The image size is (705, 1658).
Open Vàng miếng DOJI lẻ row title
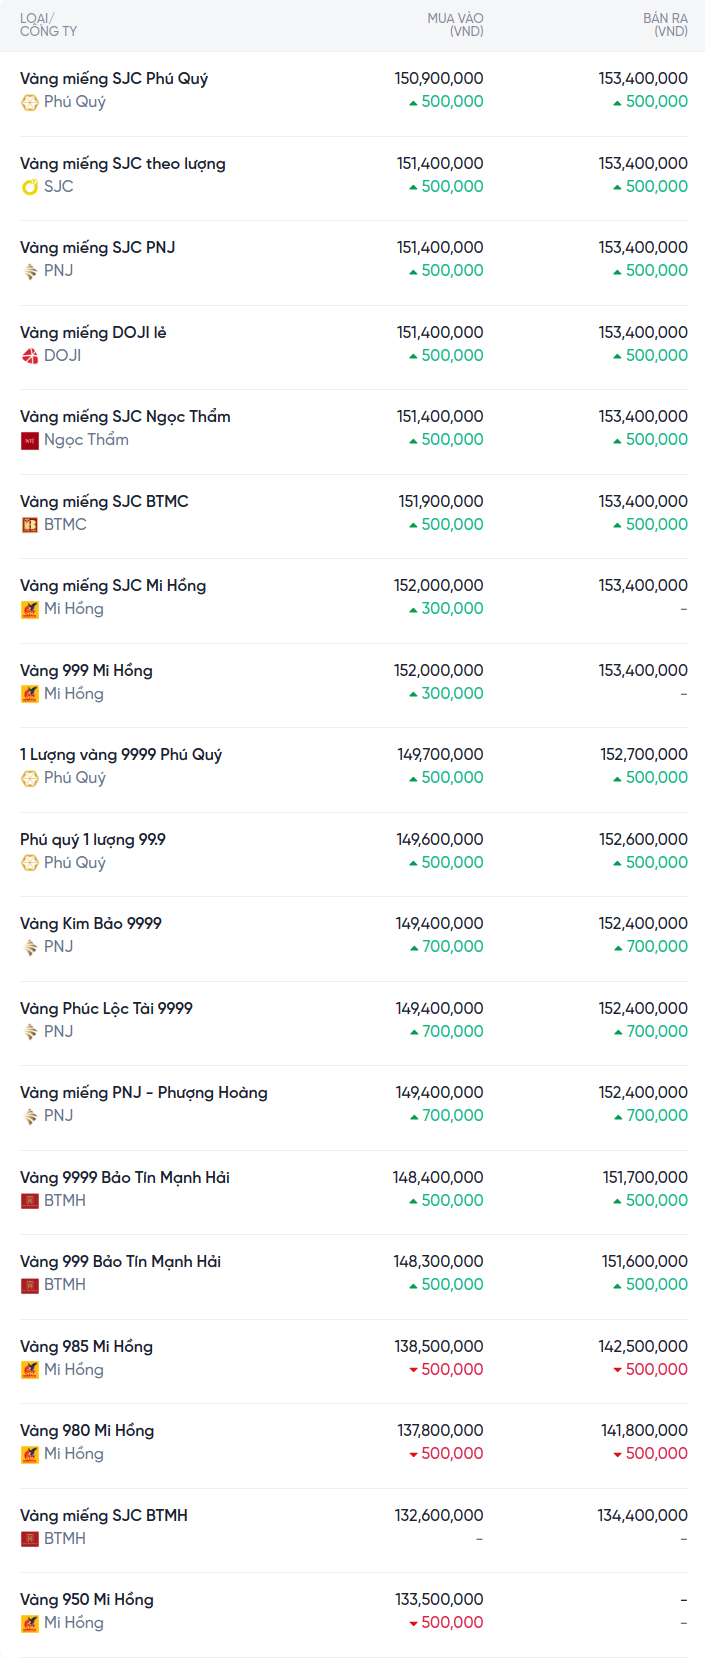(93, 333)
